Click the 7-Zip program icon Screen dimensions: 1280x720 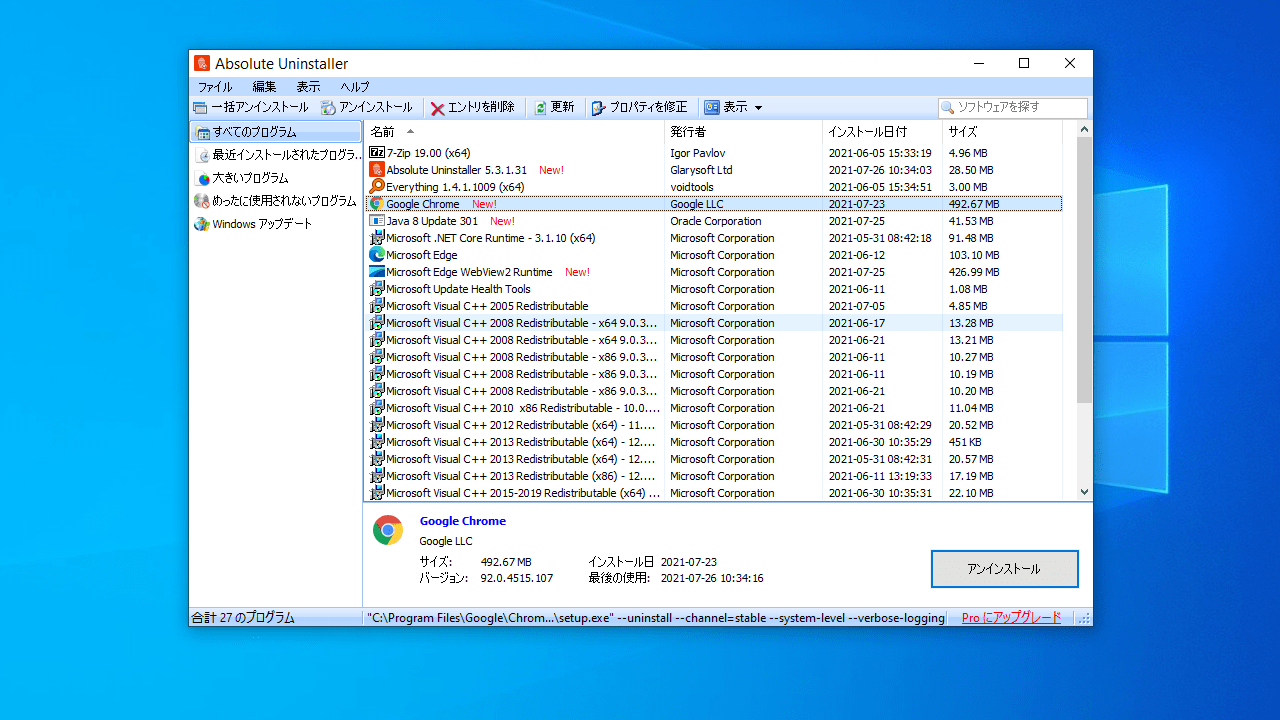pos(377,153)
